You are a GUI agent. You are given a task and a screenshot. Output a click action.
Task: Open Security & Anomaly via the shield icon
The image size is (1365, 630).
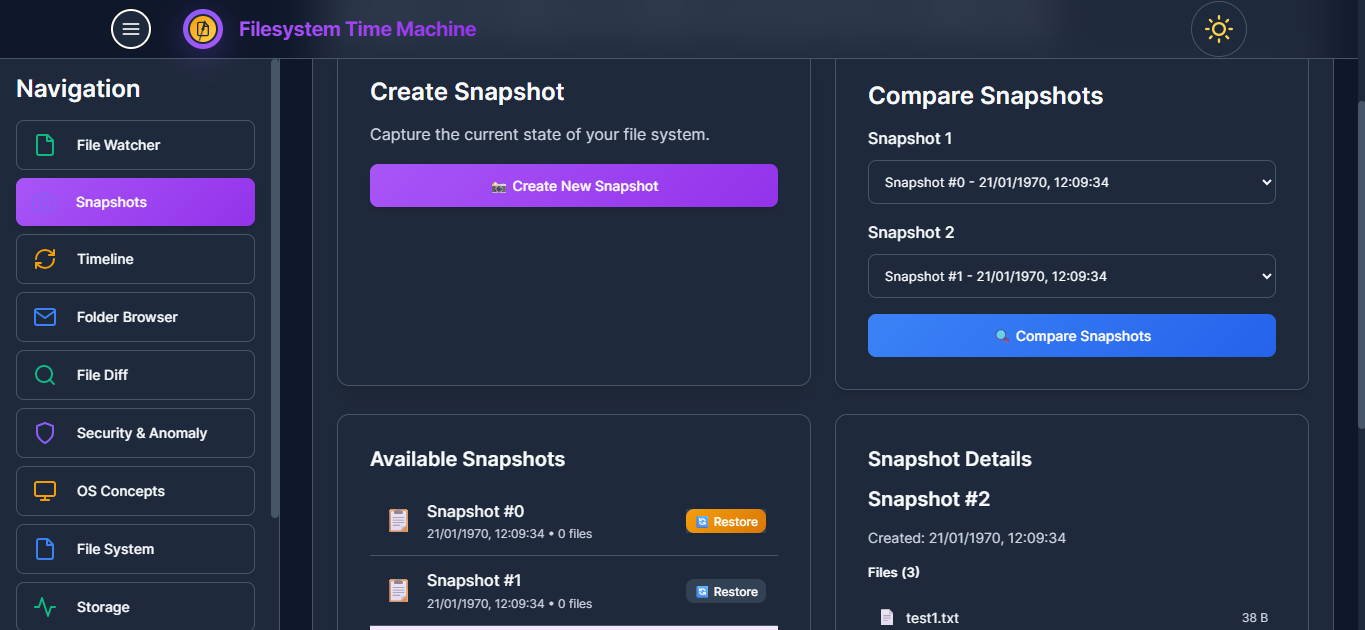pyautogui.click(x=43, y=432)
